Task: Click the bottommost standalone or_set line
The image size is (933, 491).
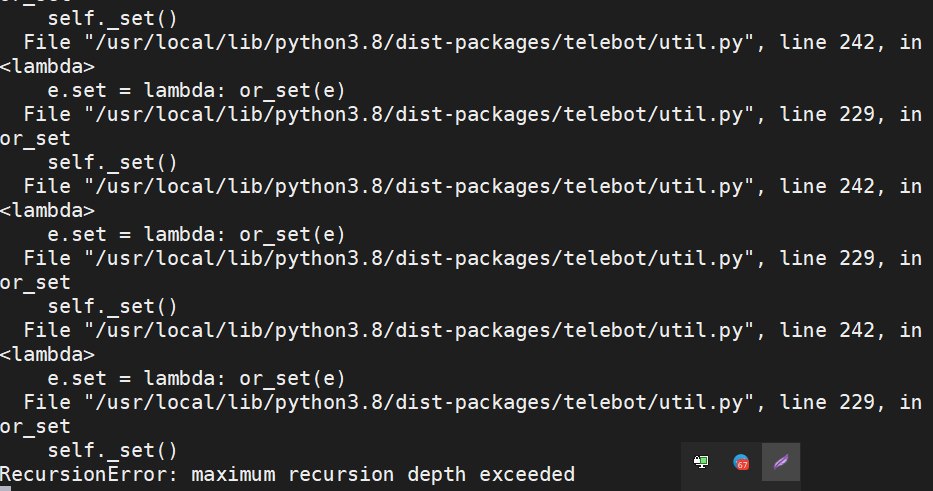Action: pyautogui.click(x=35, y=427)
